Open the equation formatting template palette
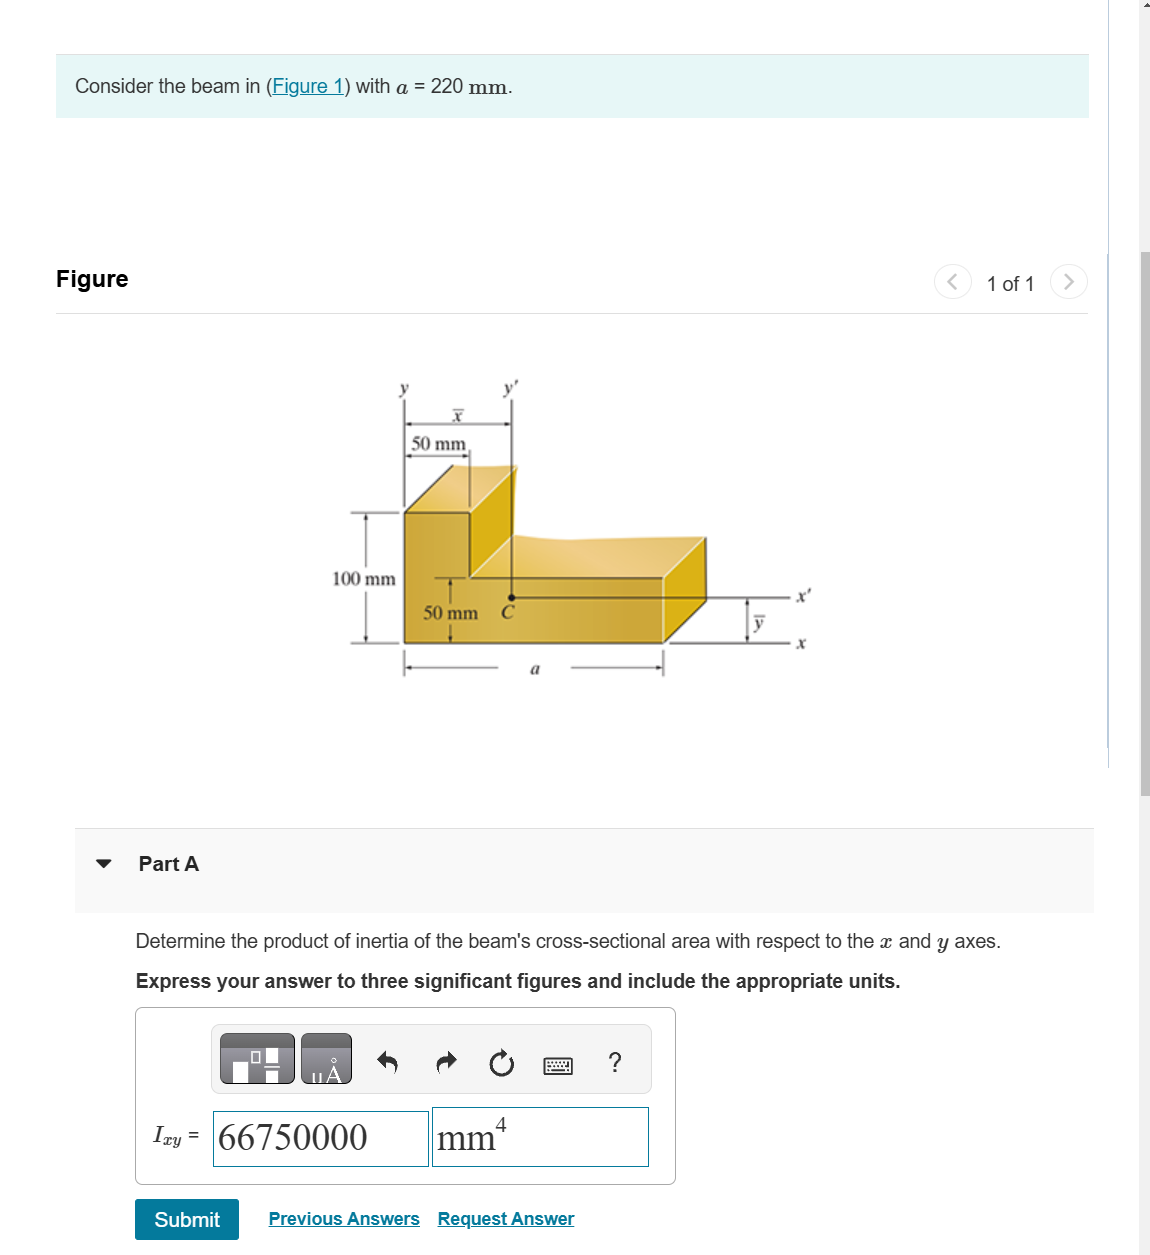Screen dimensions: 1150x1255 (x=255, y=1058)
